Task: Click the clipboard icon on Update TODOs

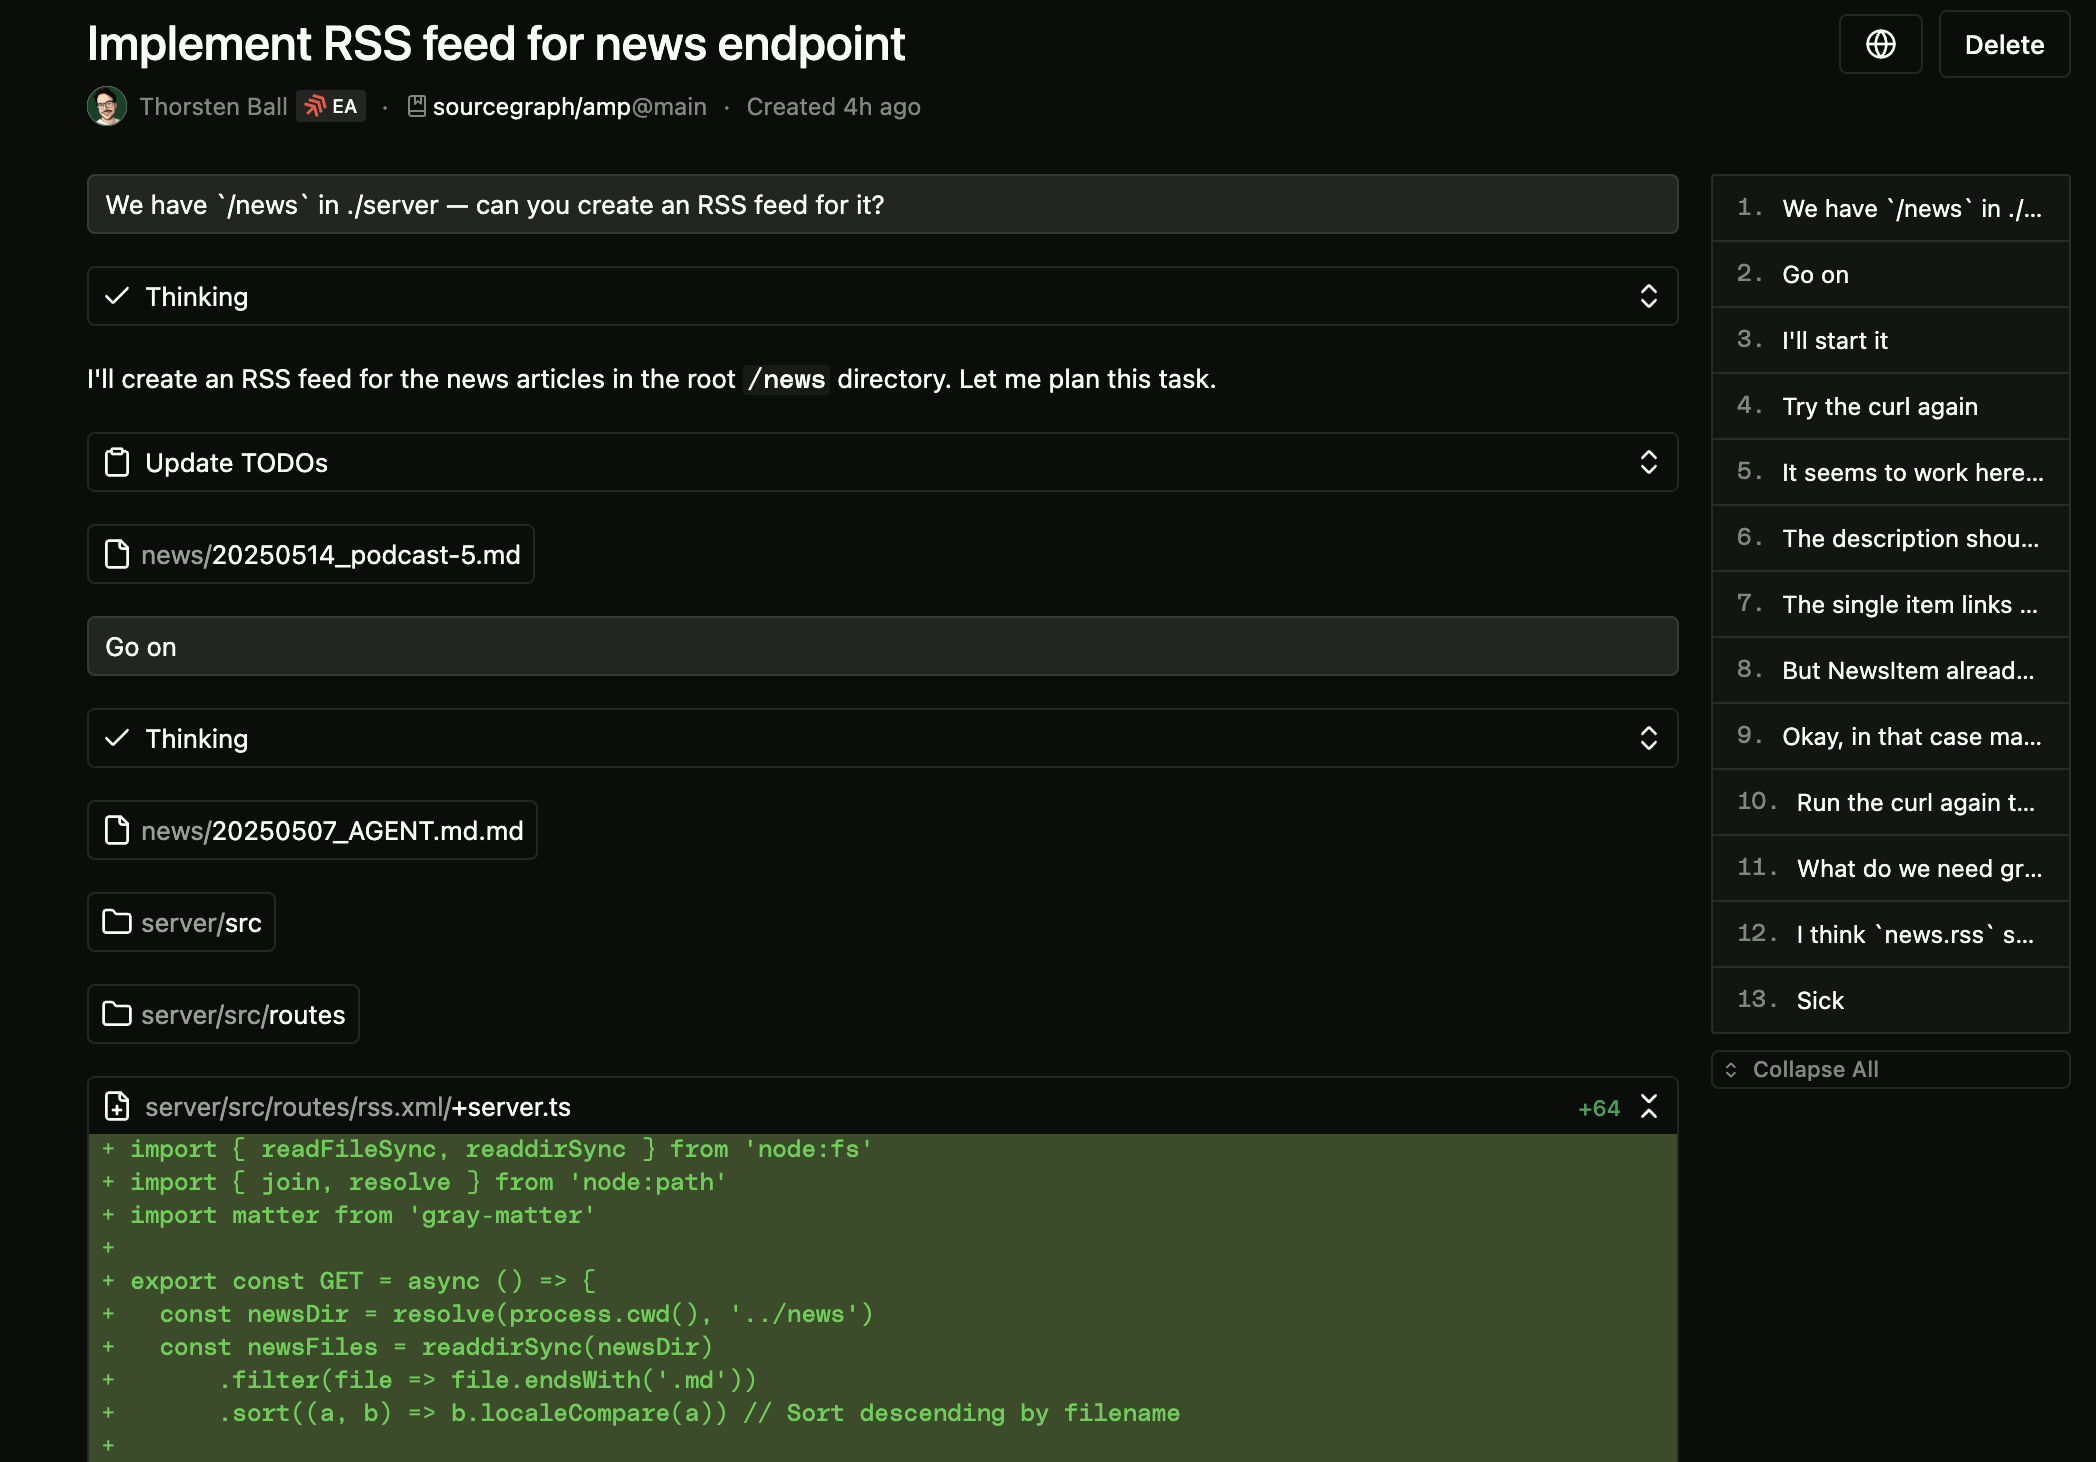Action: pyautogui.click(x=118, y=462)
